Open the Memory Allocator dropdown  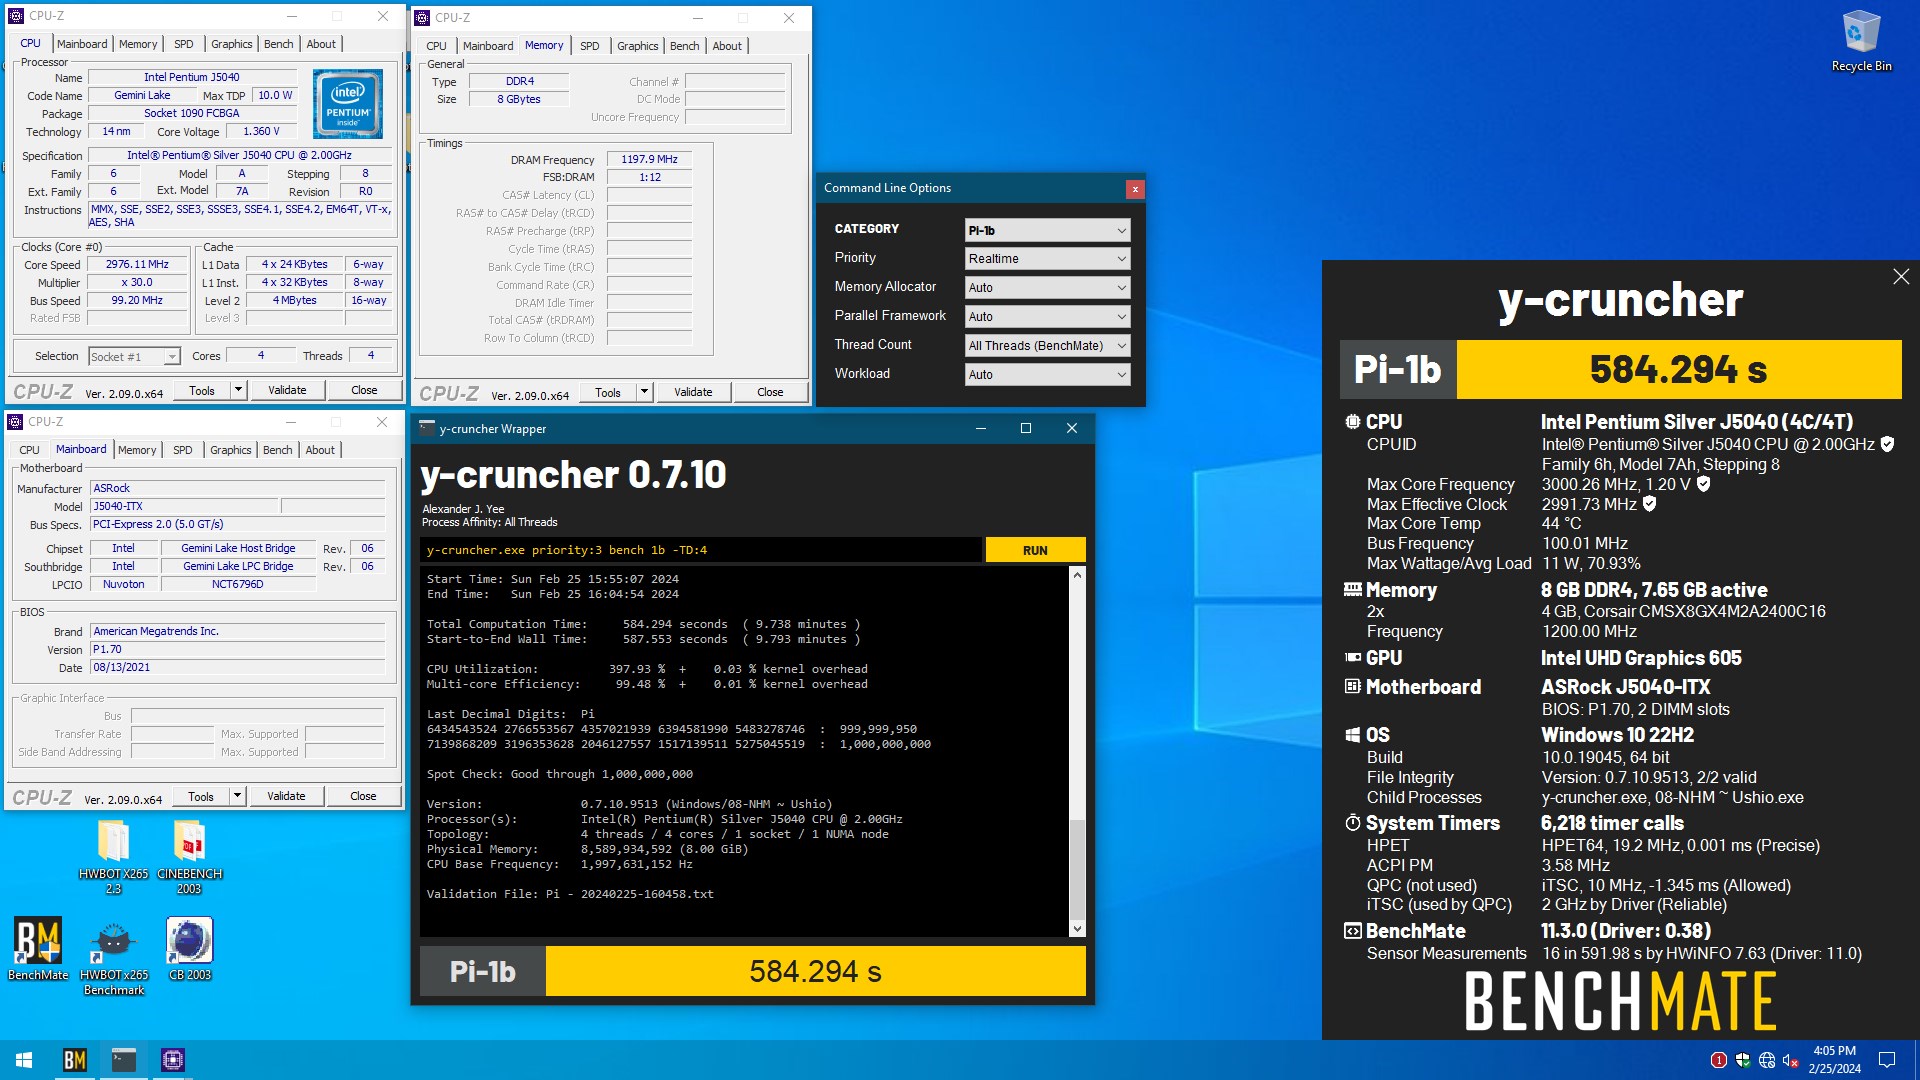[x=1047, y=288]
